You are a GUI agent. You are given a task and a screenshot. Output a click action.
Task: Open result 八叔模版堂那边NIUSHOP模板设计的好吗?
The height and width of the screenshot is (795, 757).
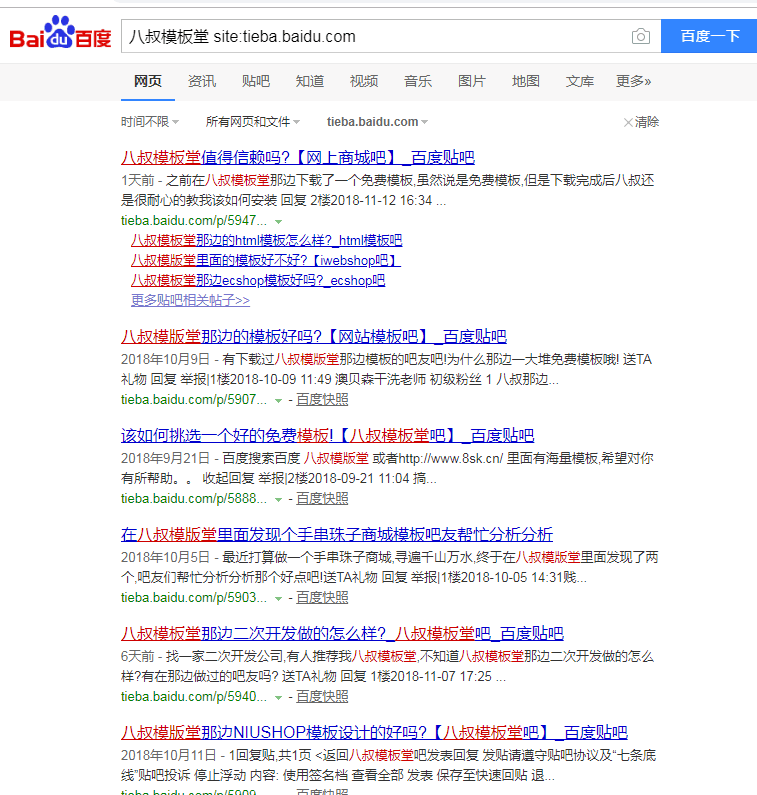(374, 733)
